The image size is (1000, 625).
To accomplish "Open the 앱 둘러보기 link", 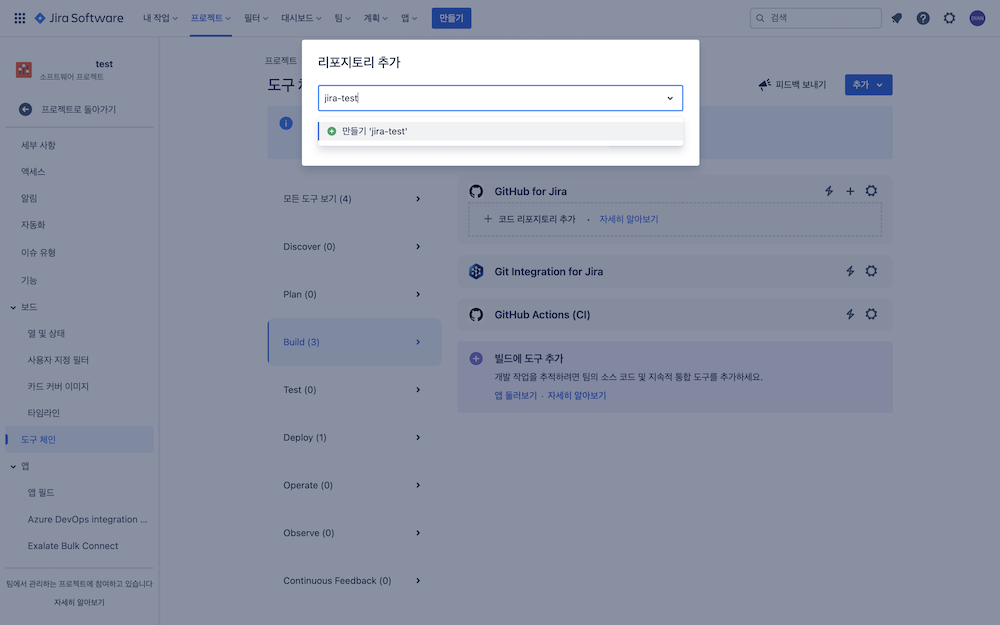I will click(x=515, y=395).
